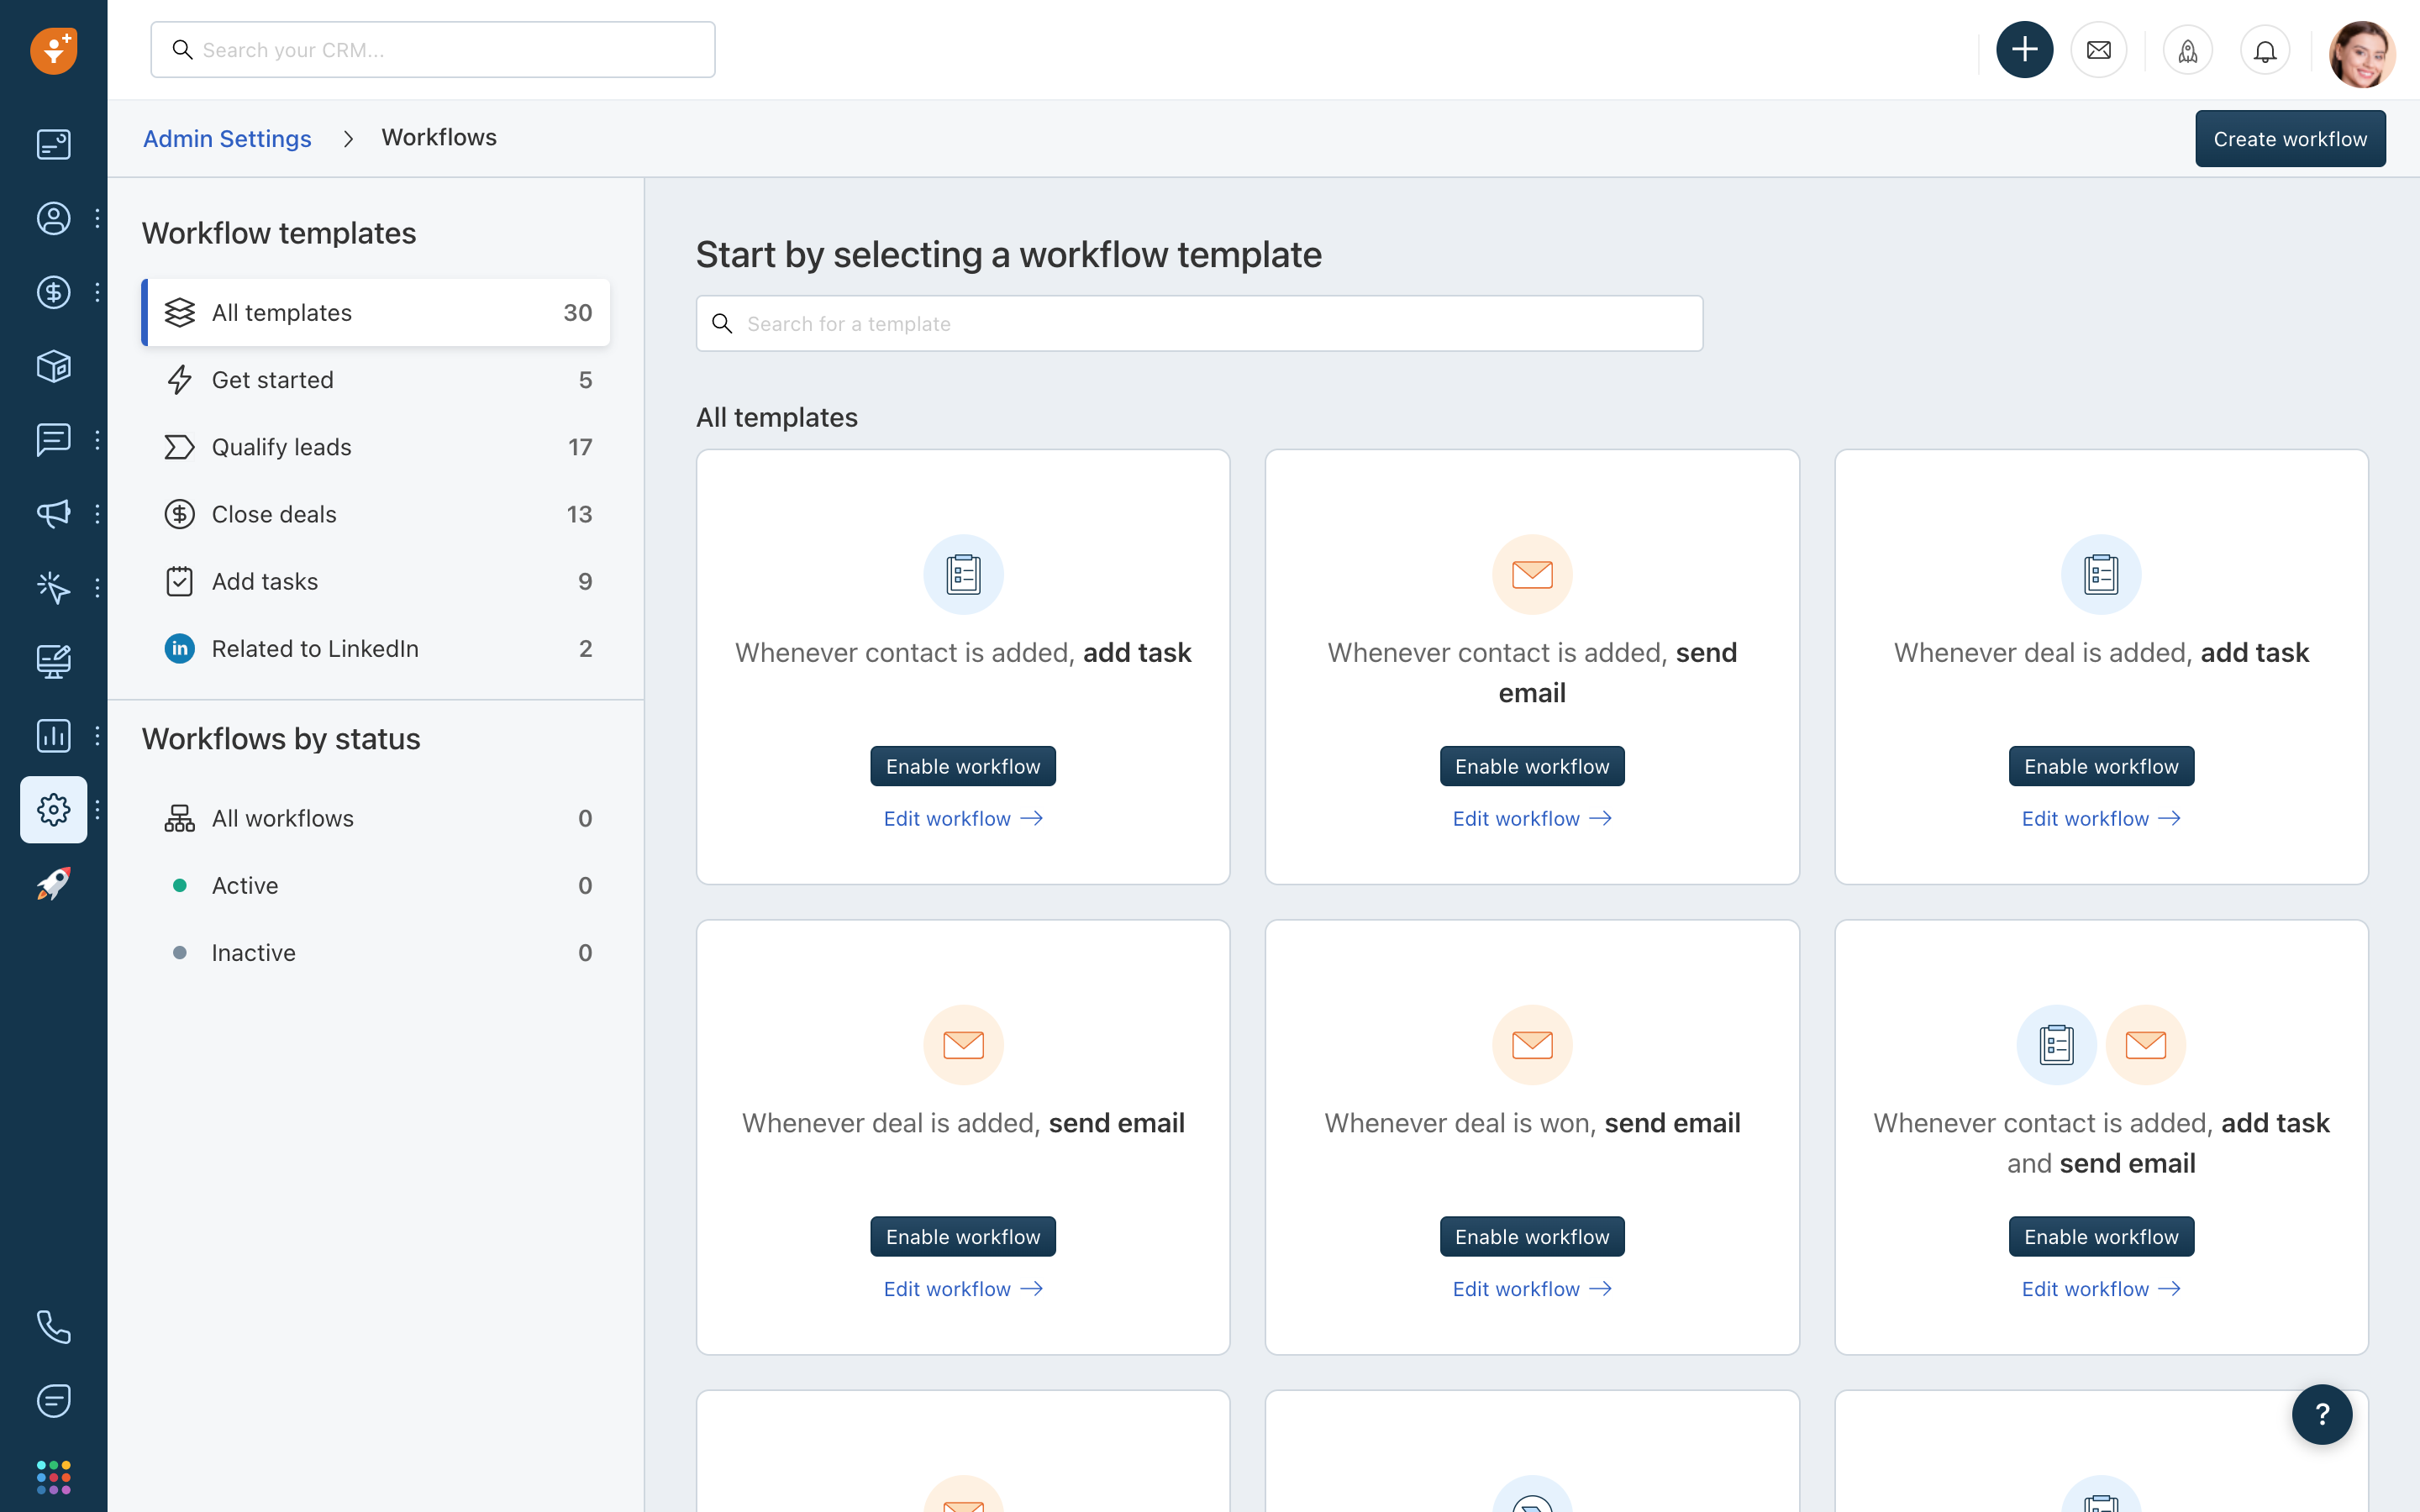The width and height of the screenshot is (2420, 1512).
Task: Click the announcements/megaphone icon in sidebar
Action: tap(52, 514)
